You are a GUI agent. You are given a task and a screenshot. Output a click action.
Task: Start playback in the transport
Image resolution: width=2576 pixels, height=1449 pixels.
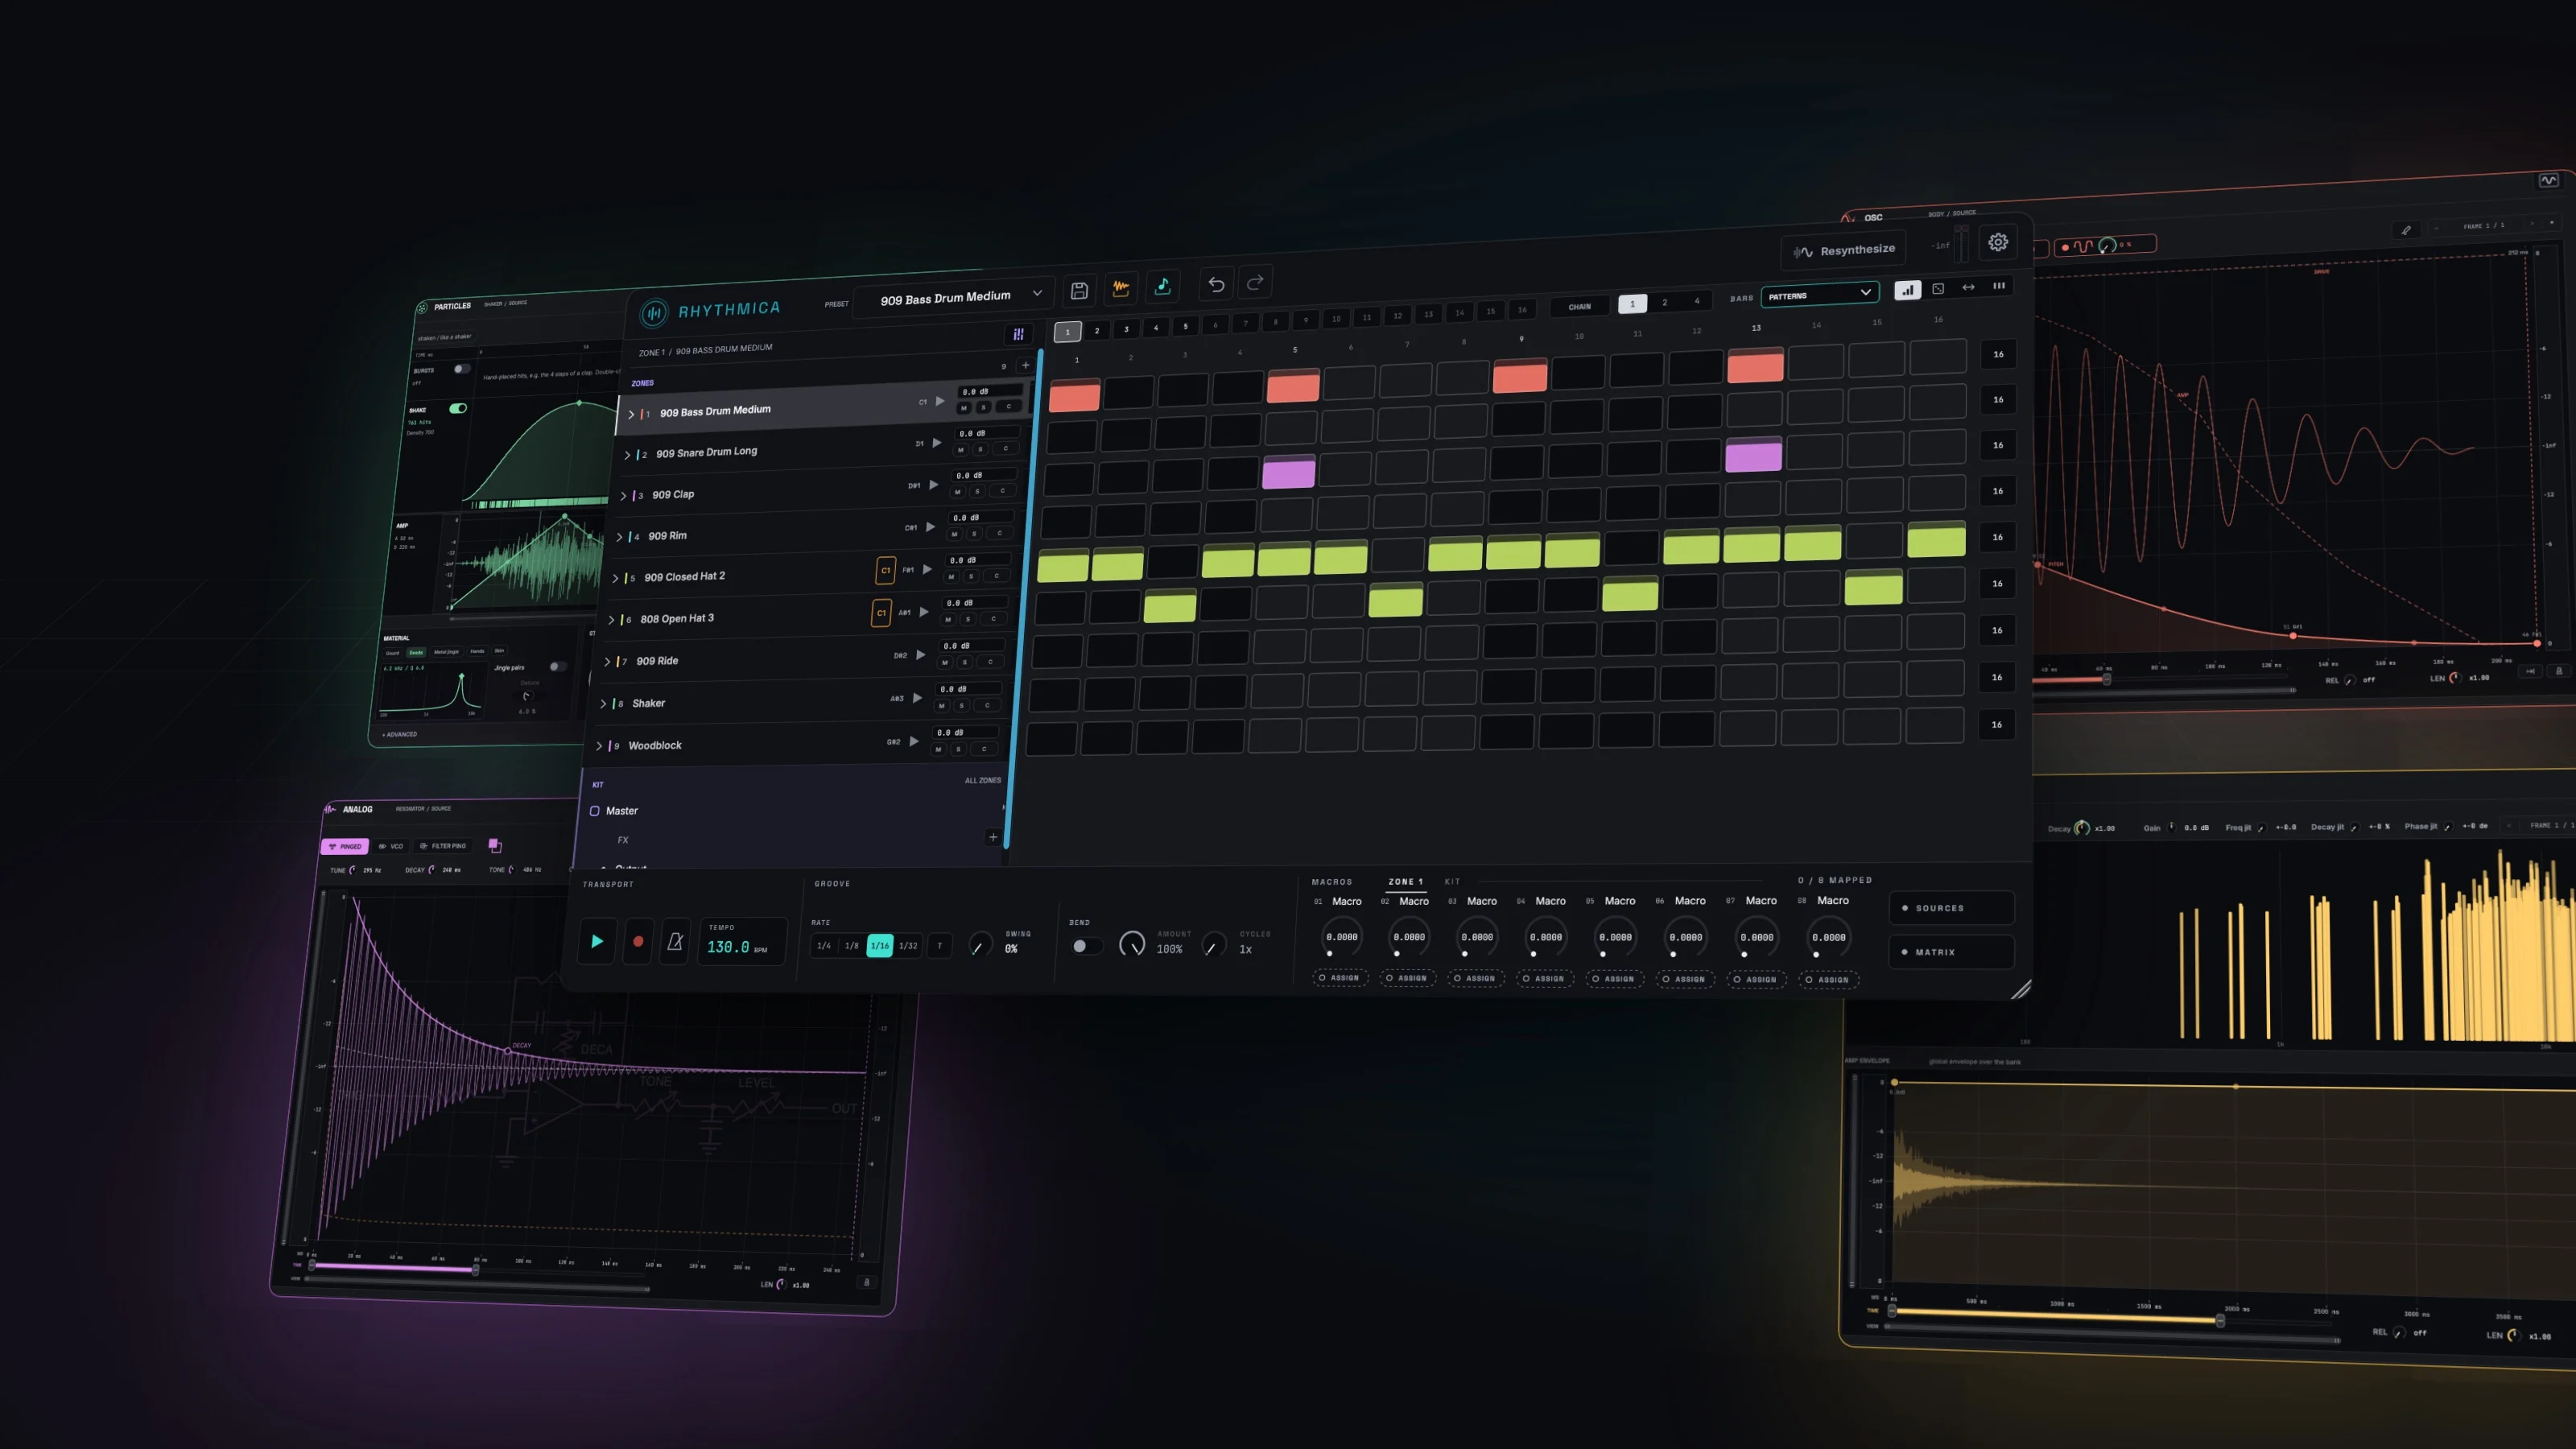pos(597,941)
